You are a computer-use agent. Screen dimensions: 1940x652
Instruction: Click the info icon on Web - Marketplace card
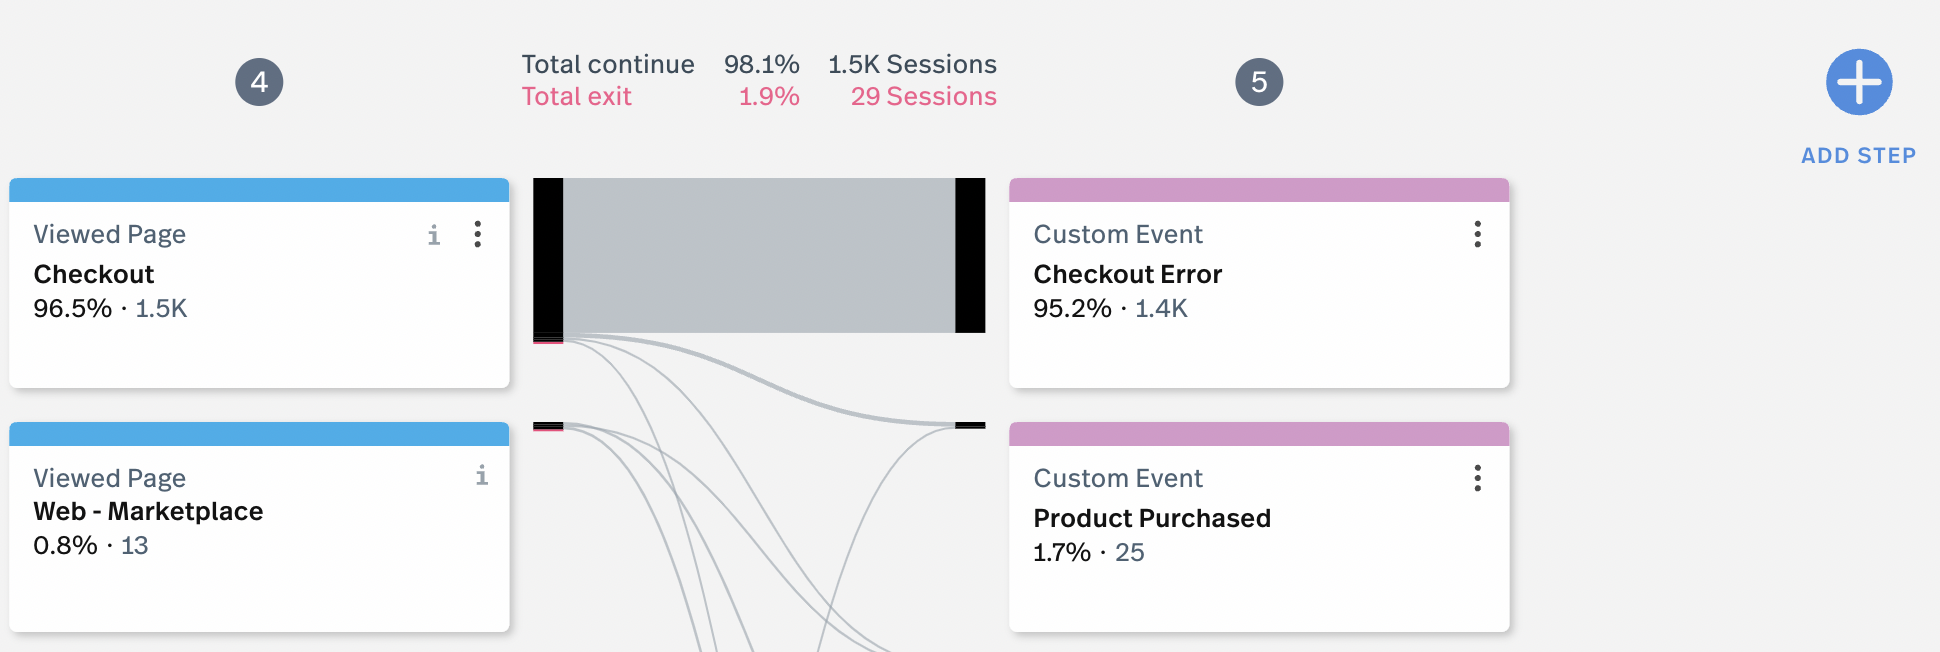coord(482,475)
